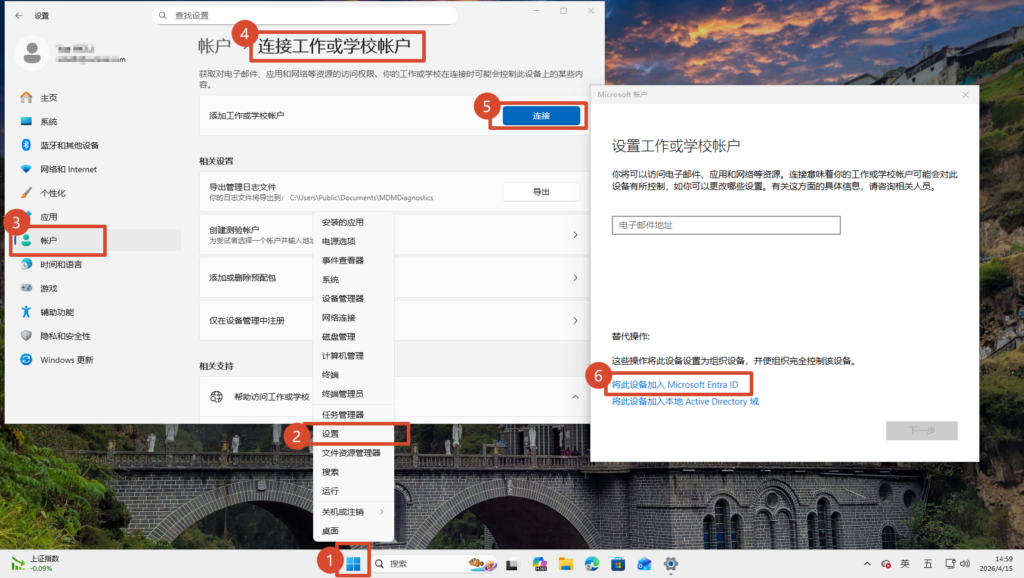Expand the 添加或删除预配包 row
Image resolution: width=1024 pixels, height=578 pixels.
pos(575,277)
